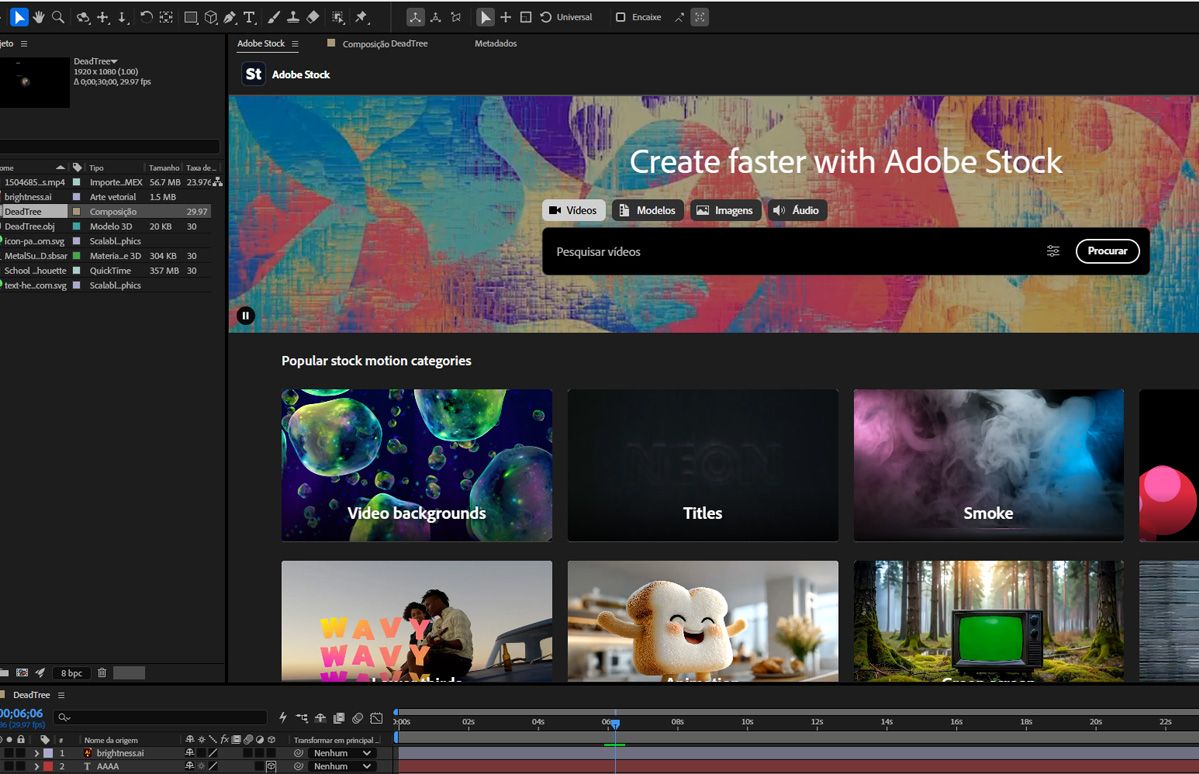This screenshot has width=1199, height=774.
Task: Toggle frame blending enable switch in timeline
Action: coord(339,718)
